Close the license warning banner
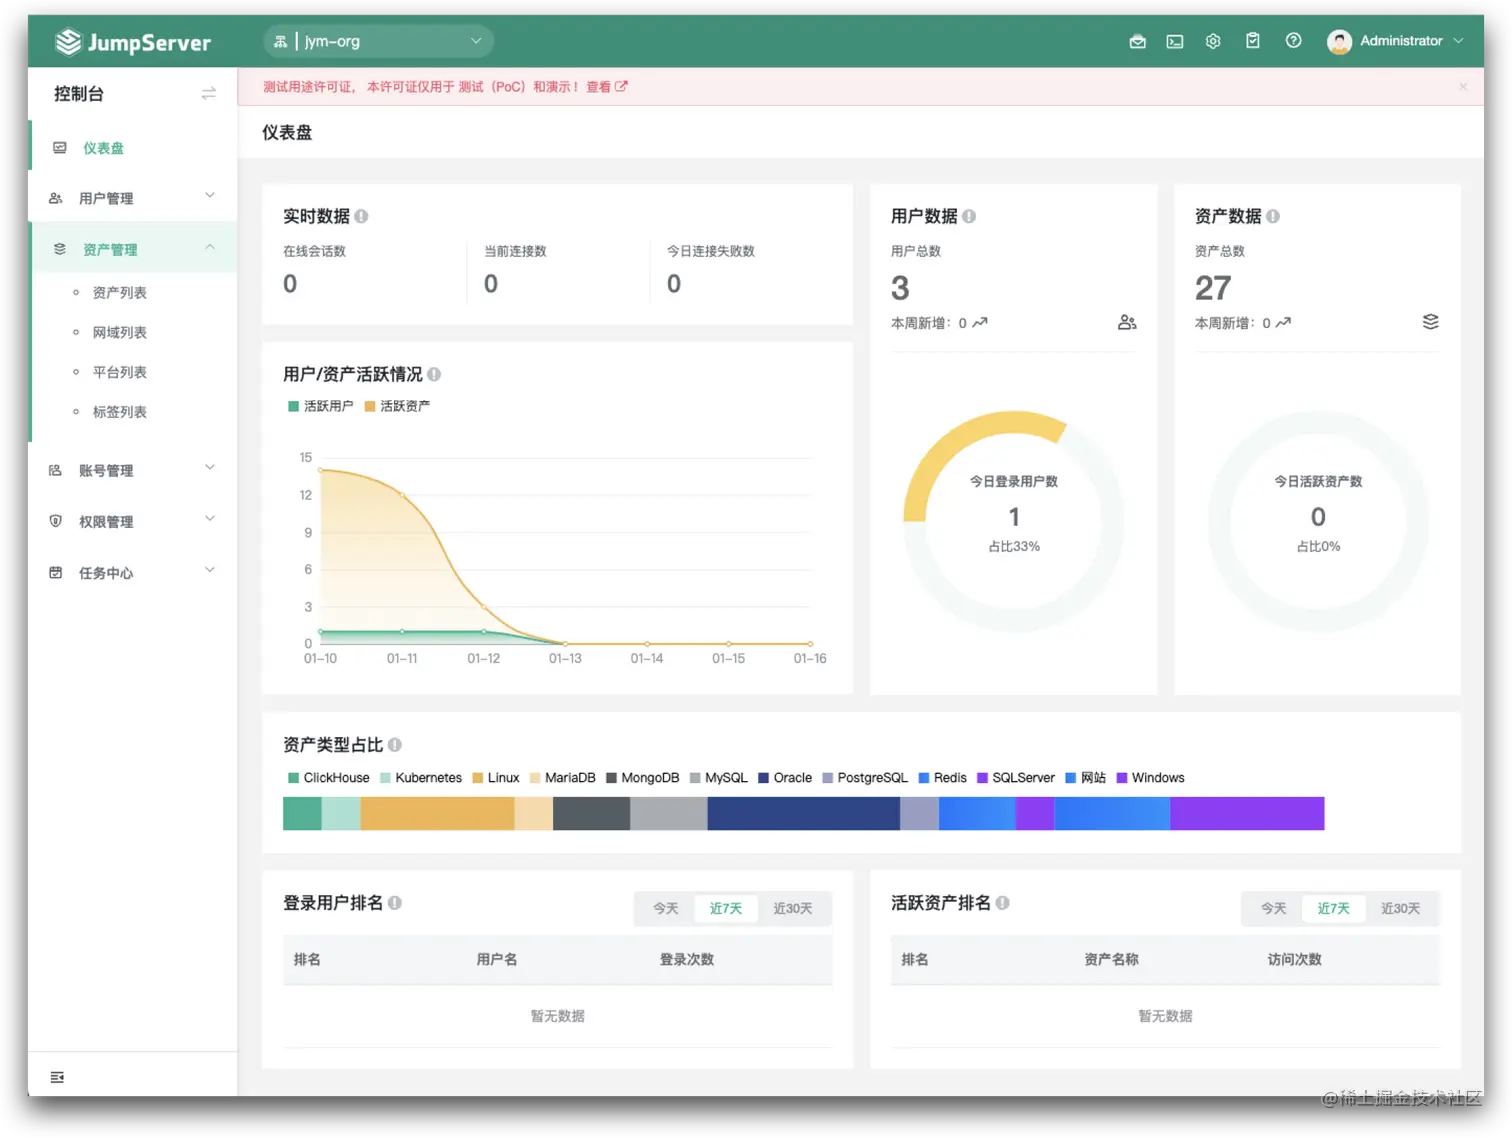The image size is (1512, 1138). tap(1463, 87)
